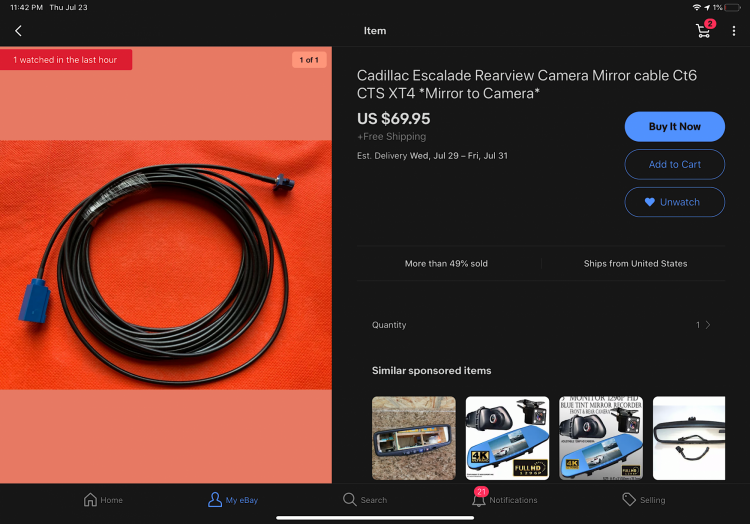Tap the Selling tag icon
Screen dimensions: 750x524
tap(629, 500)
